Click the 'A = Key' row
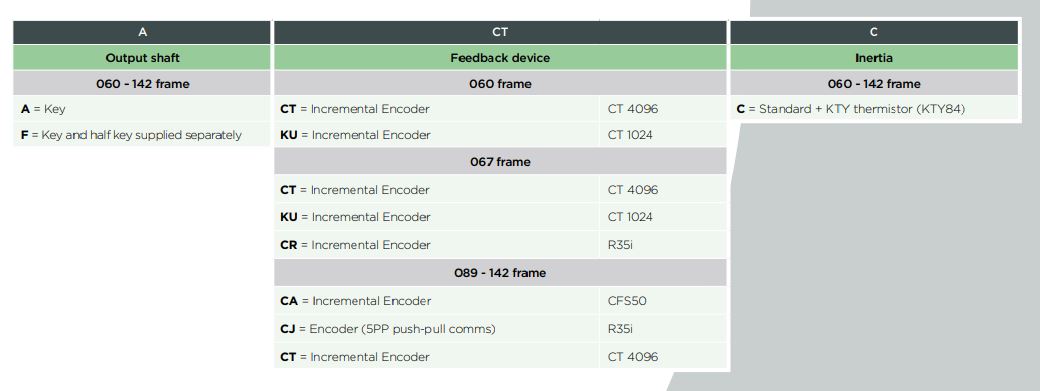1040x391 pixels. pos(142,109)
